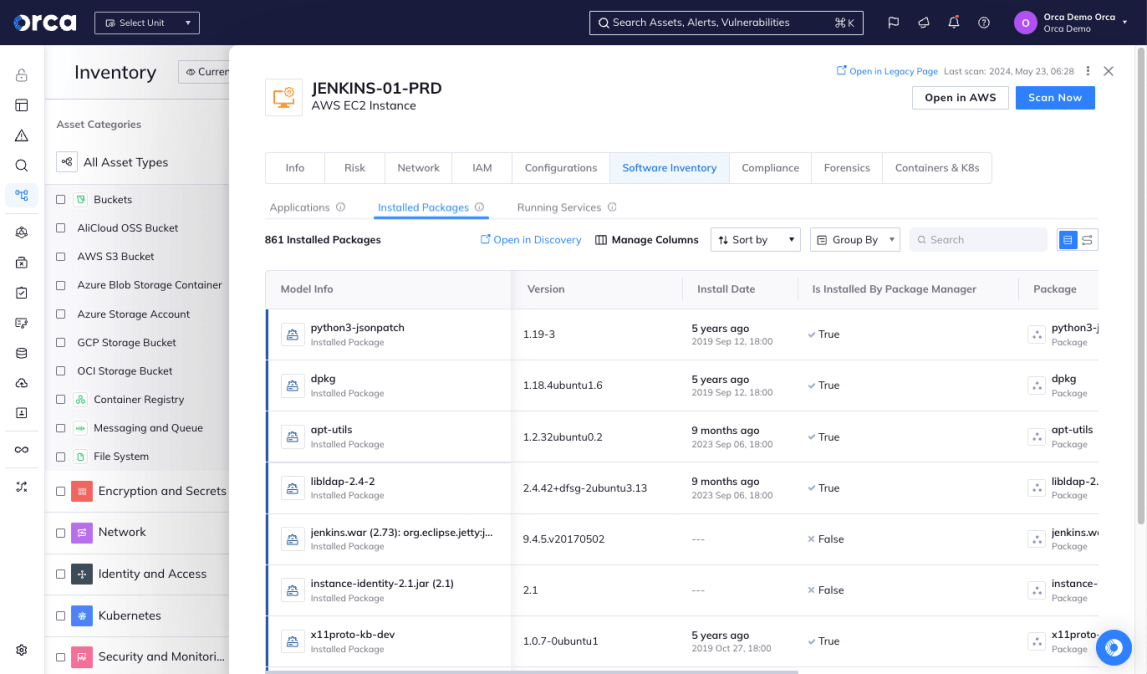Open the Sort by dropdown
This screenshot has height=674, width=1147.
pos(756,239)
